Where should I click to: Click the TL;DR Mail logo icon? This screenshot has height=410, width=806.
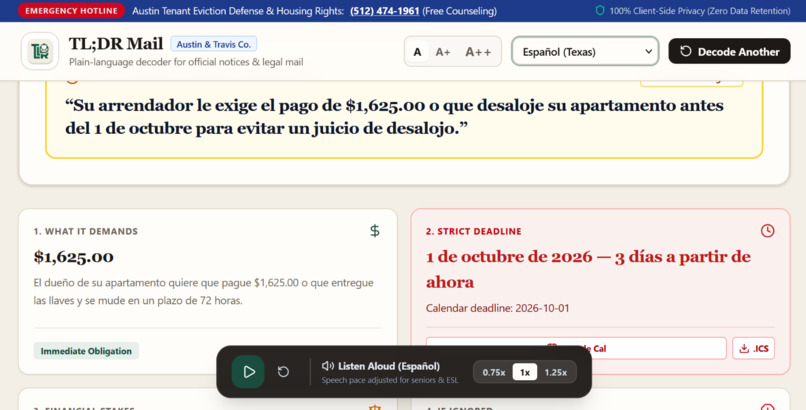pos(40,51)
